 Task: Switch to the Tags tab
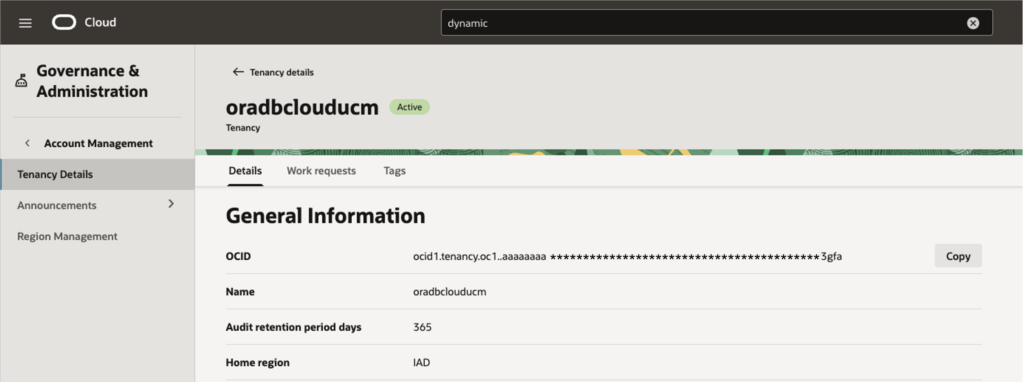[x=394, y=171]
